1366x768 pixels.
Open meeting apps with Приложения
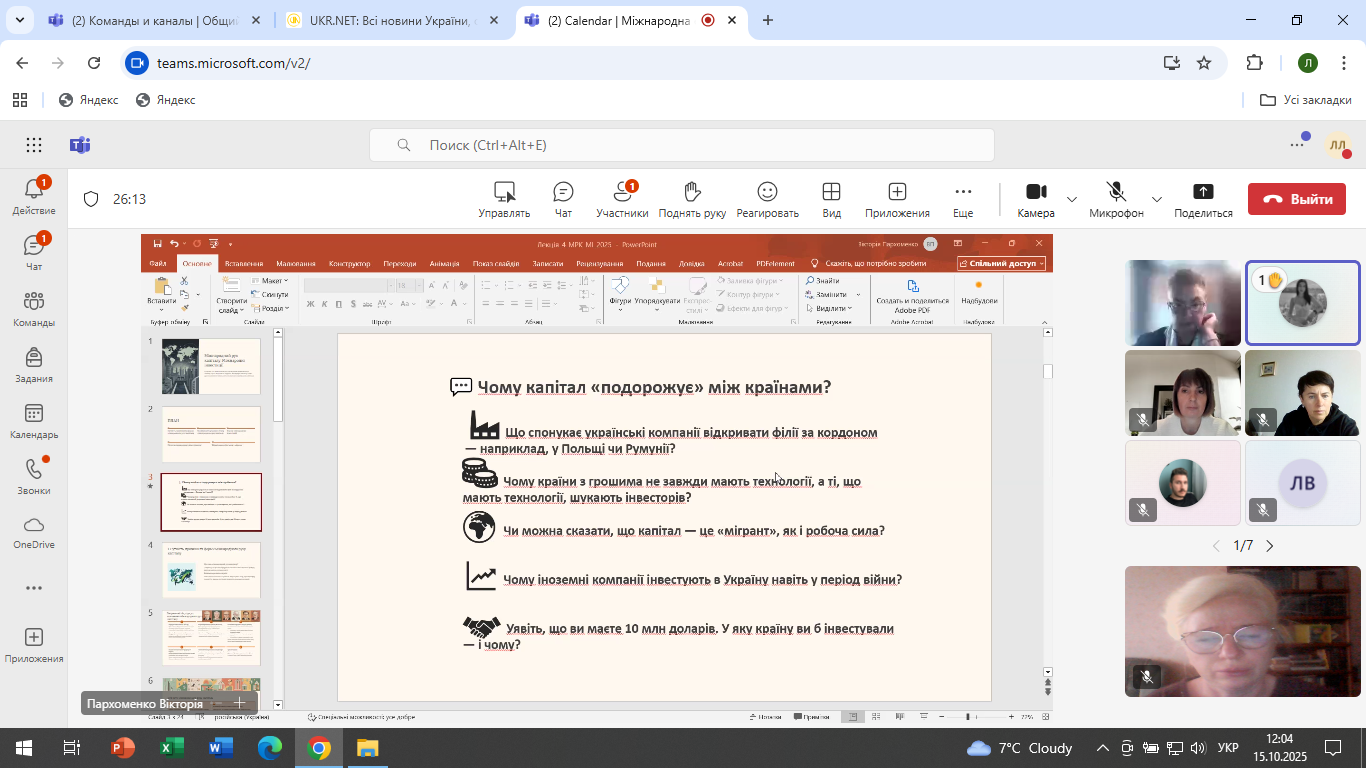(x=897, y=198)
